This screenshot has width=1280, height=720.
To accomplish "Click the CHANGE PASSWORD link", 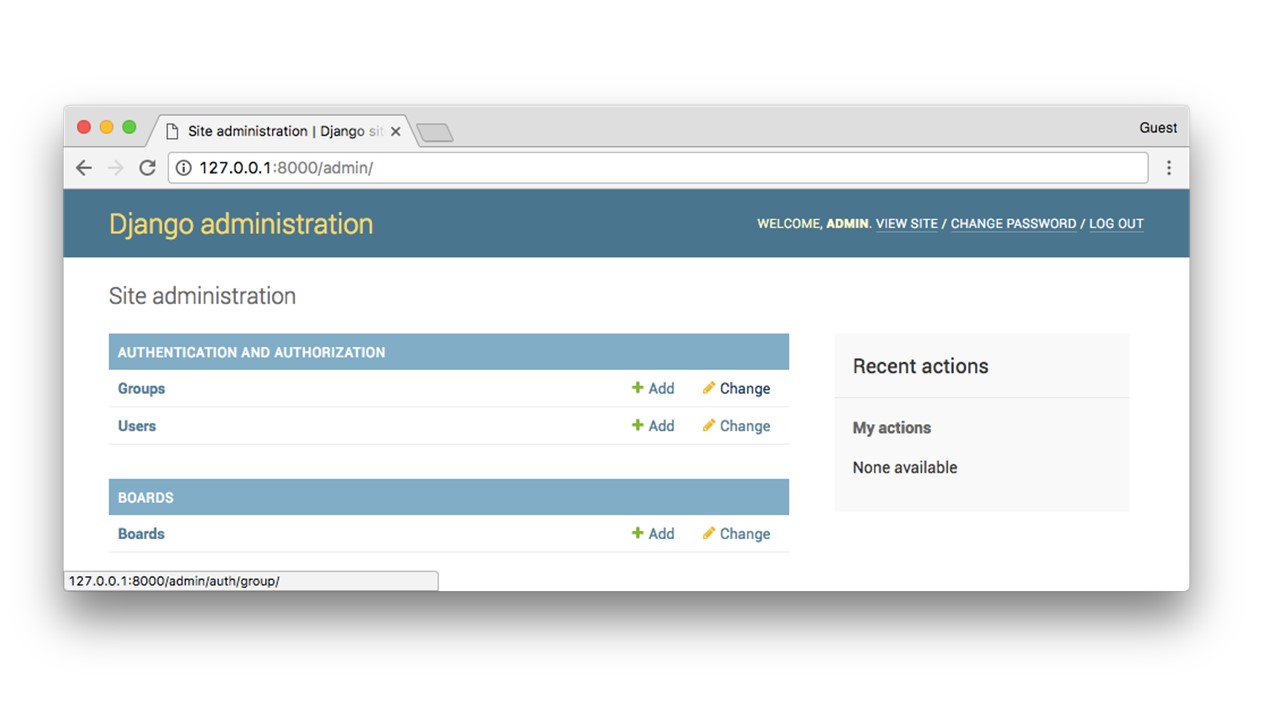I will tap(1013, 224).
